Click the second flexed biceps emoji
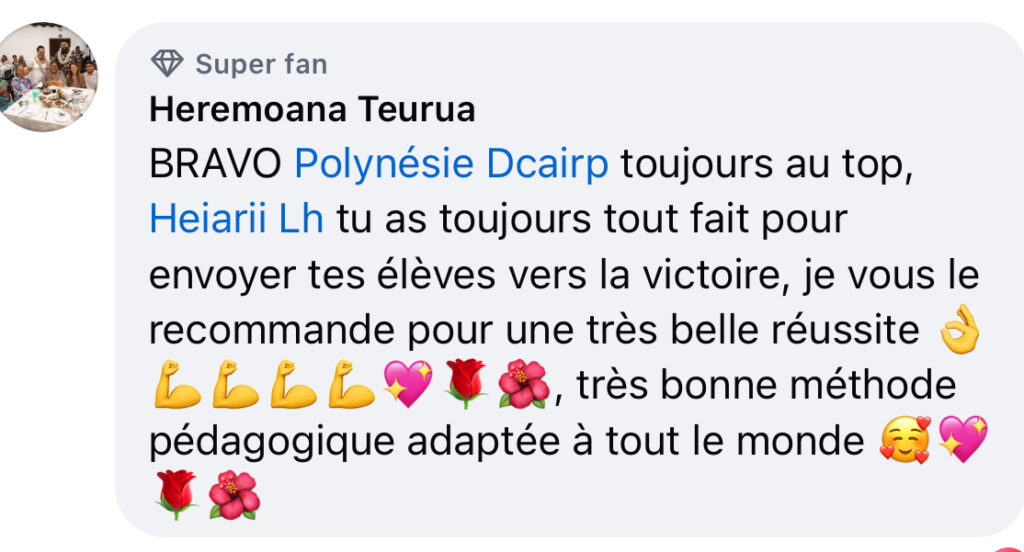Screen dimensions: 1024x552 [235, 385]
